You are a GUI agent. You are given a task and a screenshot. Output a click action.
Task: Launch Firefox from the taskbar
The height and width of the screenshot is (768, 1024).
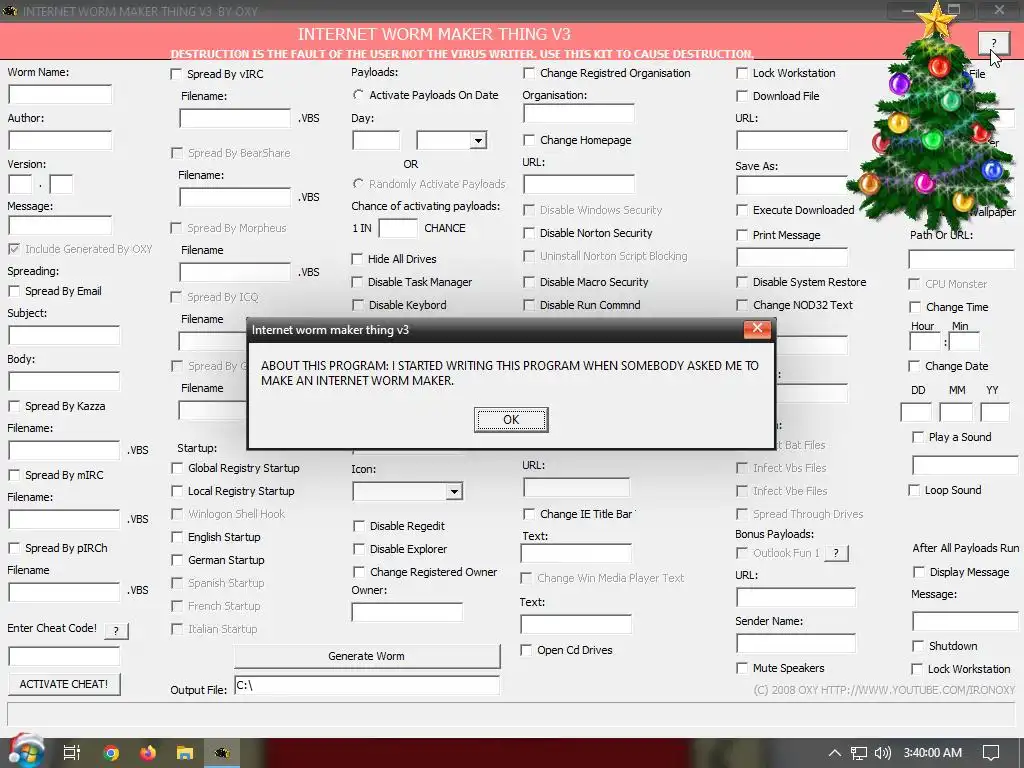(148, 753)
